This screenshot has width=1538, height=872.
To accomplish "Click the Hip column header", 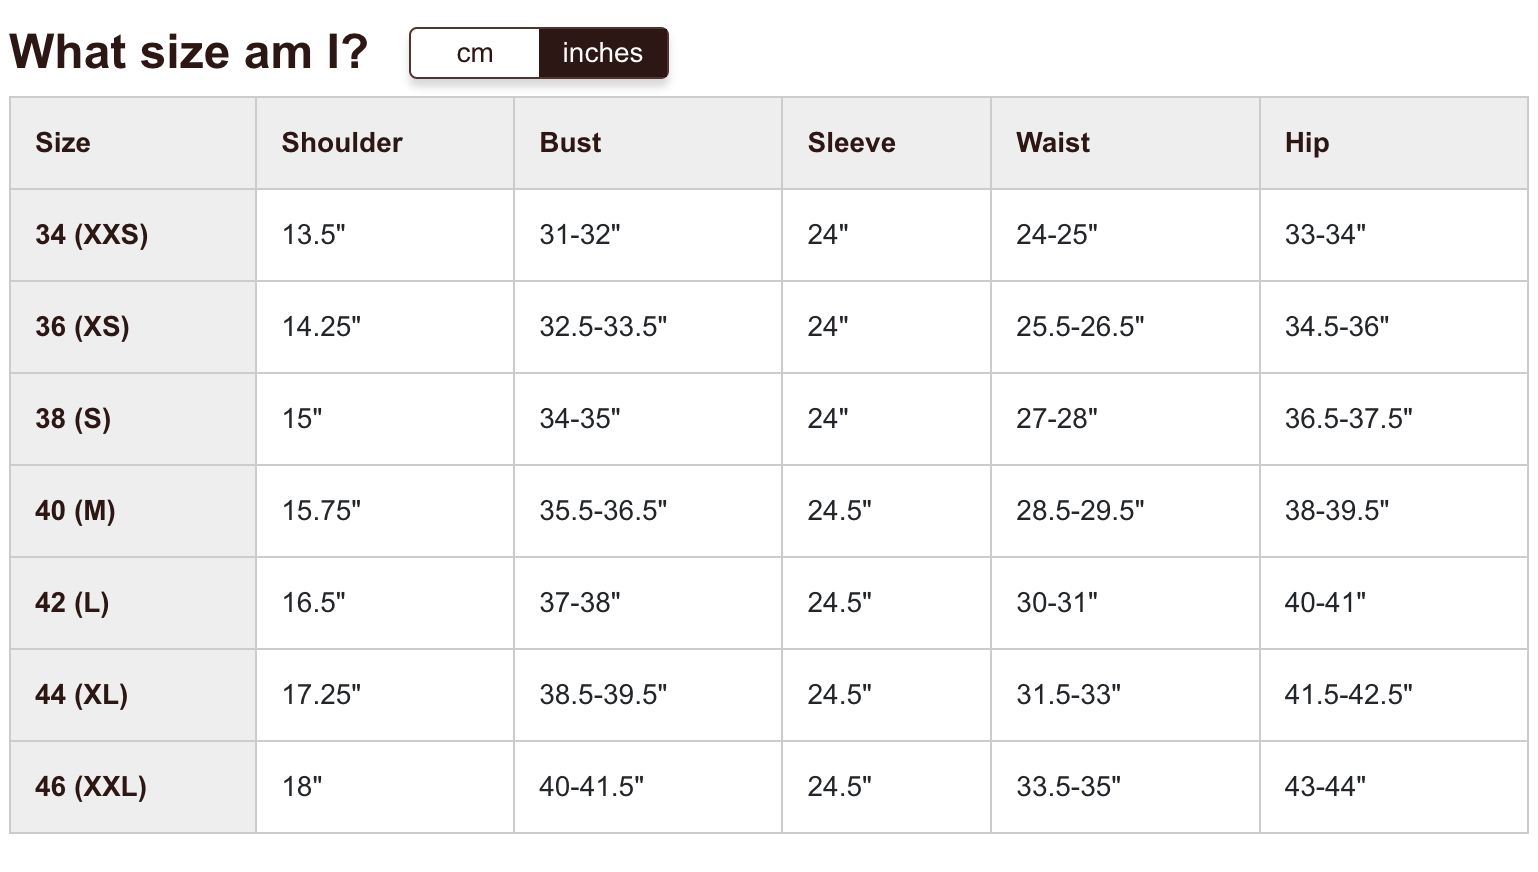I will [x=1306, y=143].
